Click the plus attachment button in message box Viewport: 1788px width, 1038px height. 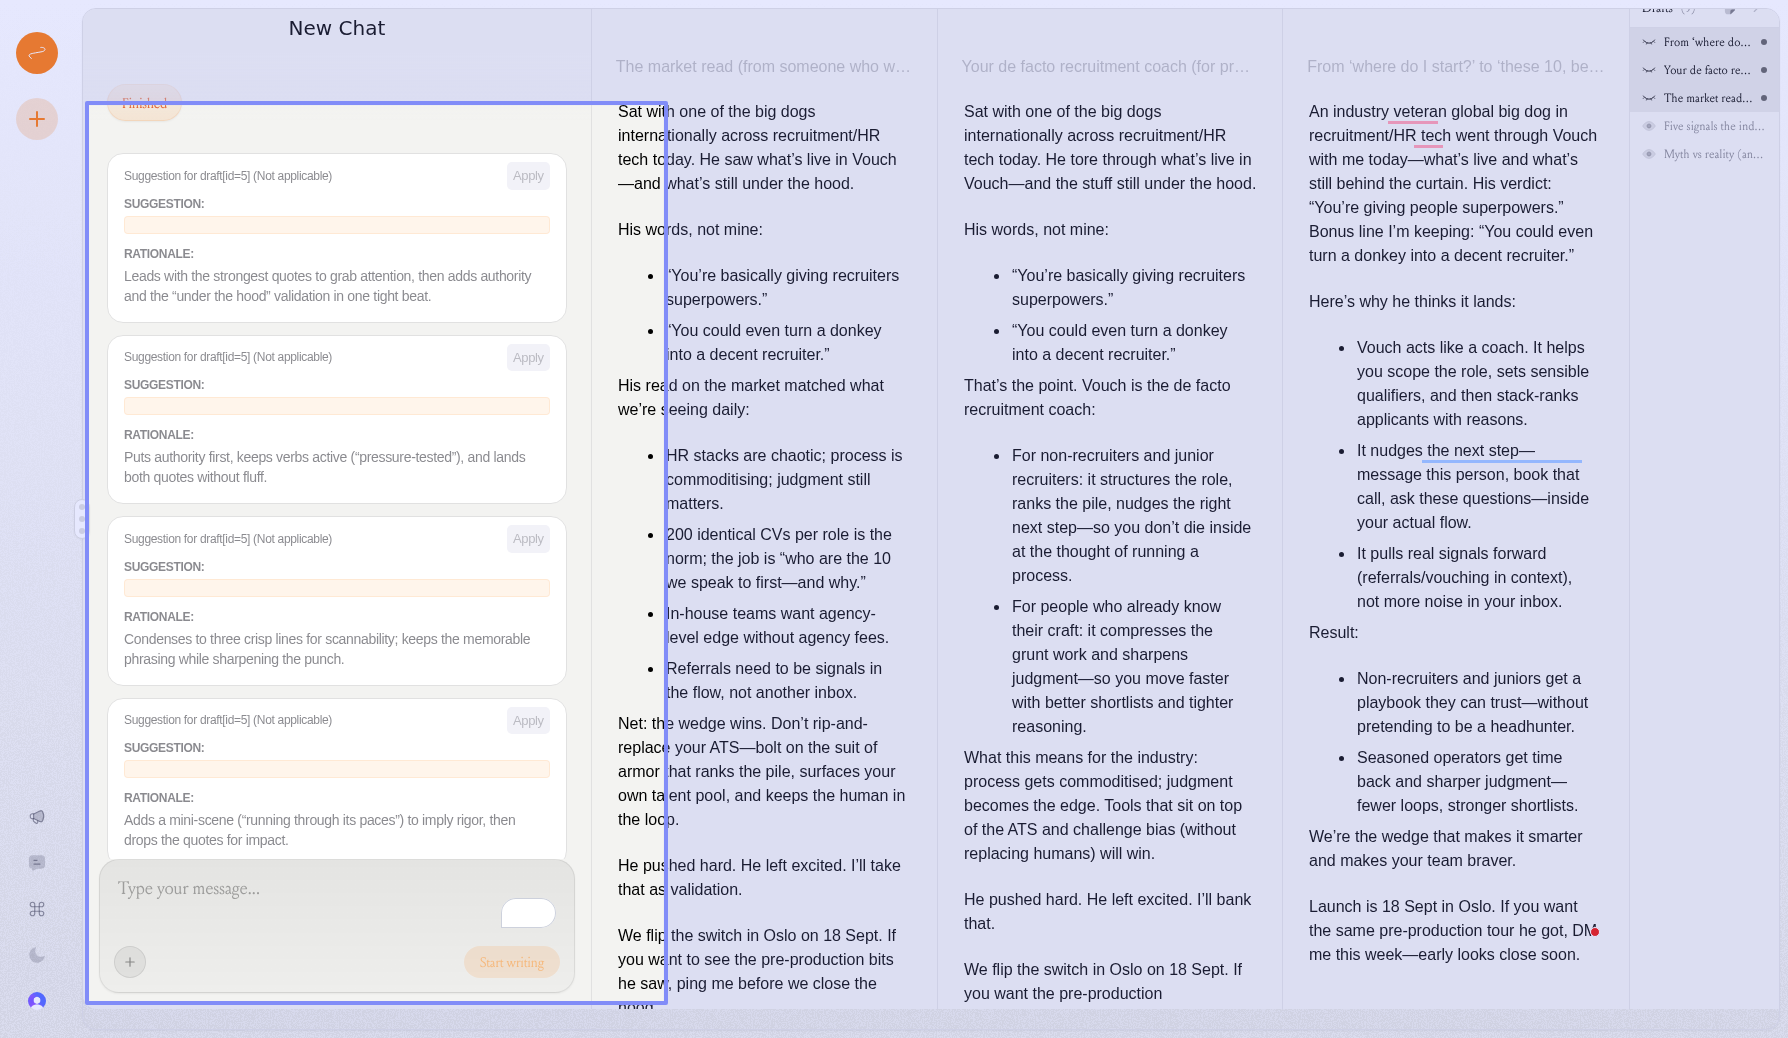130,962
